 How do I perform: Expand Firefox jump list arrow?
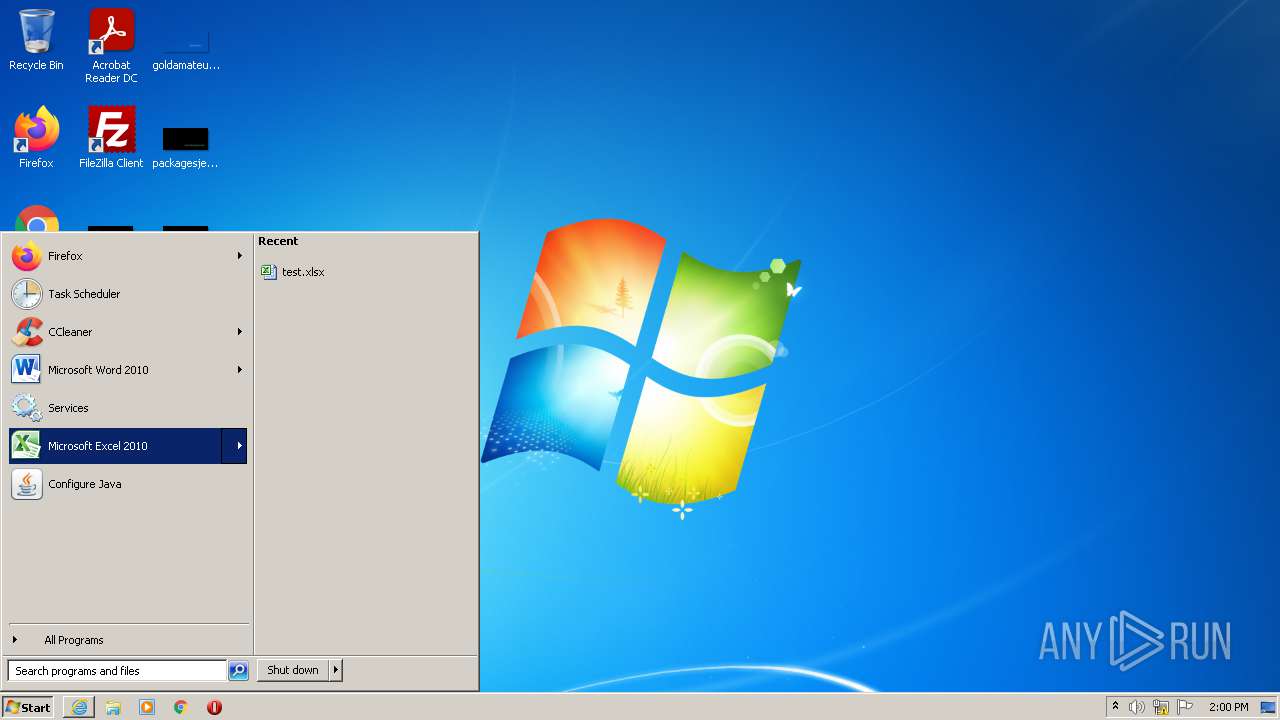(239, 256)
